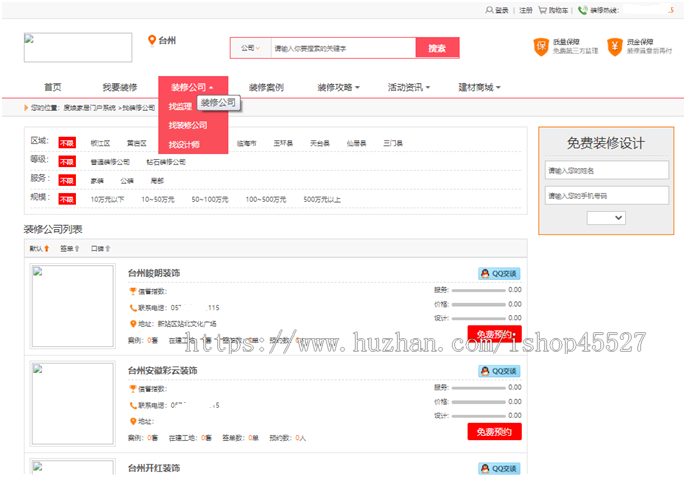Go to 首页 home tab

coord(53,88)
